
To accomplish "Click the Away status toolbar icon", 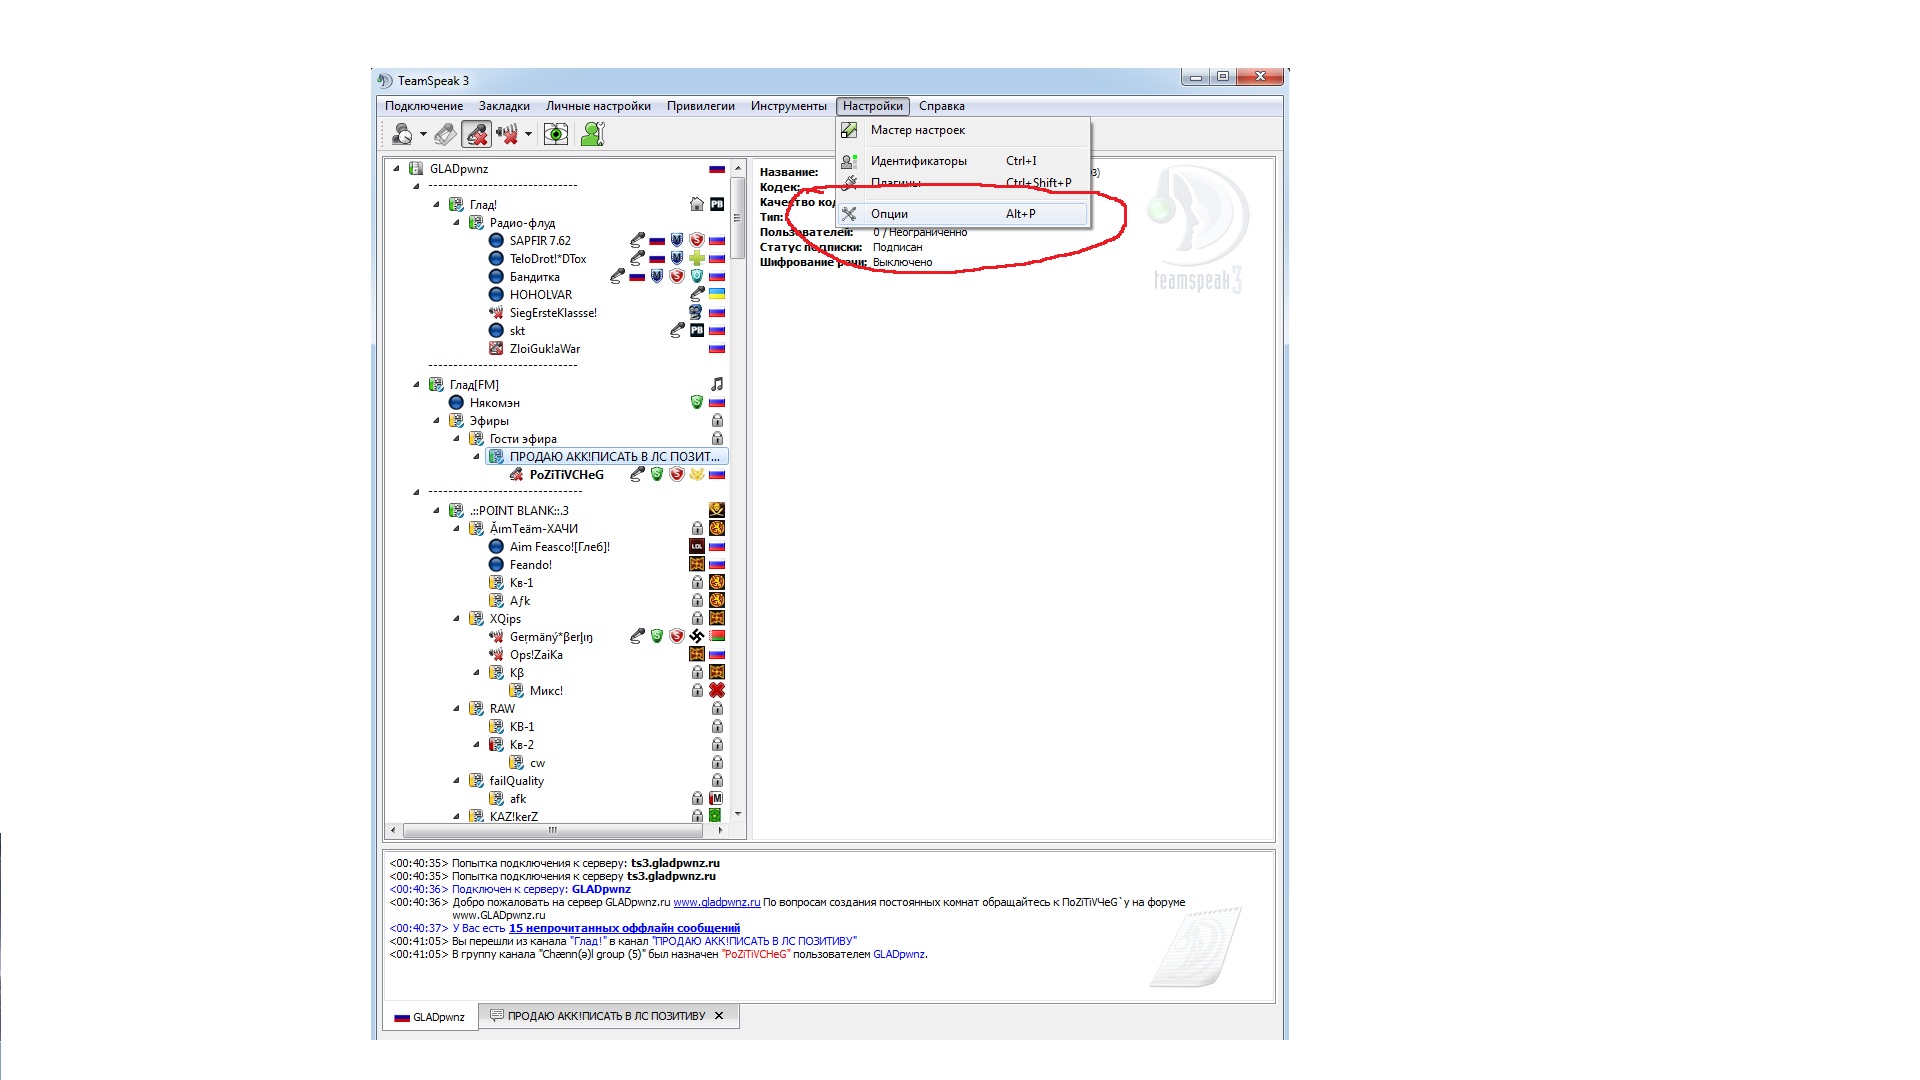I will coord(403,134).
